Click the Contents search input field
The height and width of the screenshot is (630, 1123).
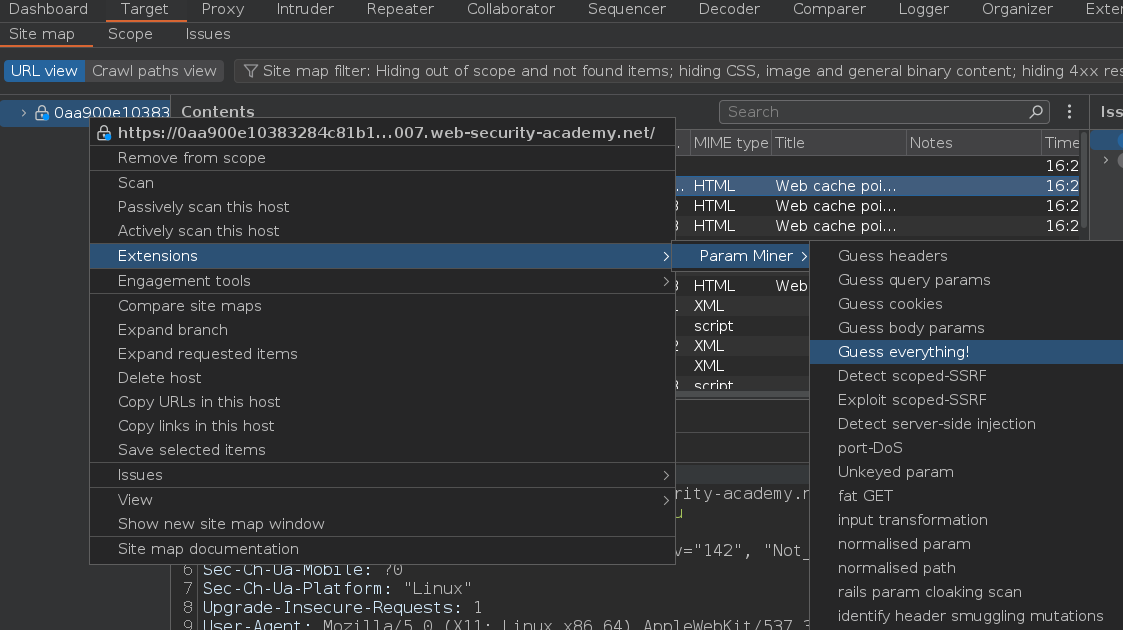pyautogui.click(x=870, y=112)
